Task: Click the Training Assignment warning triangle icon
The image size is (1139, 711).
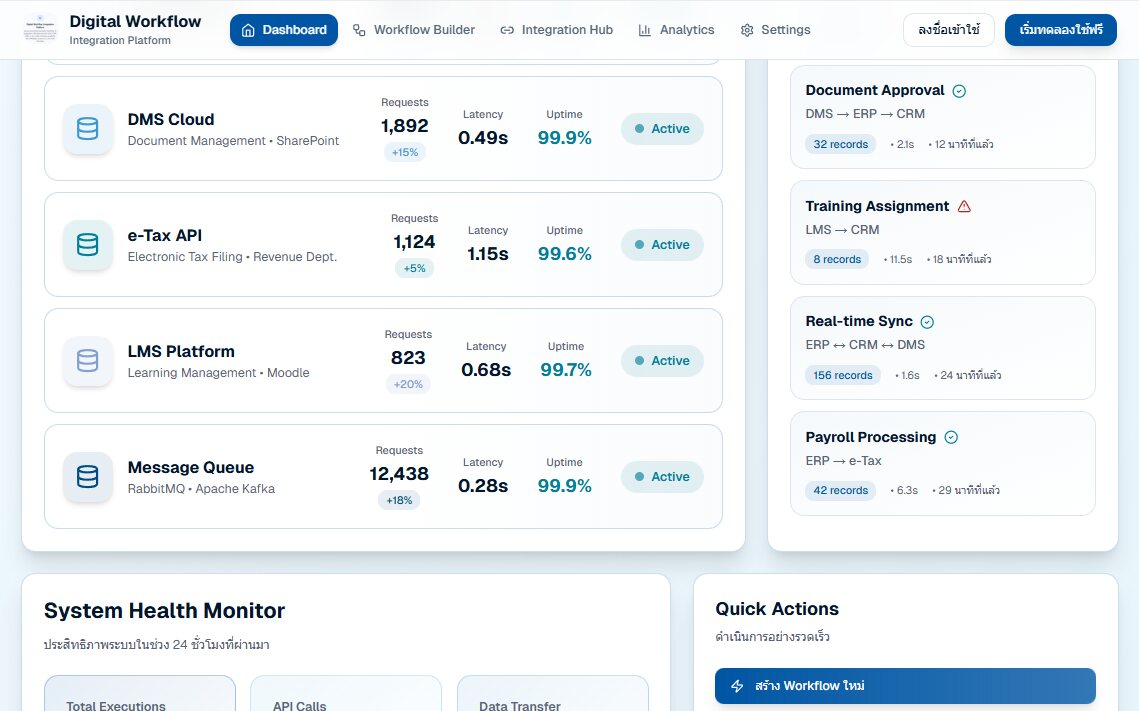Action: [964, 206]
